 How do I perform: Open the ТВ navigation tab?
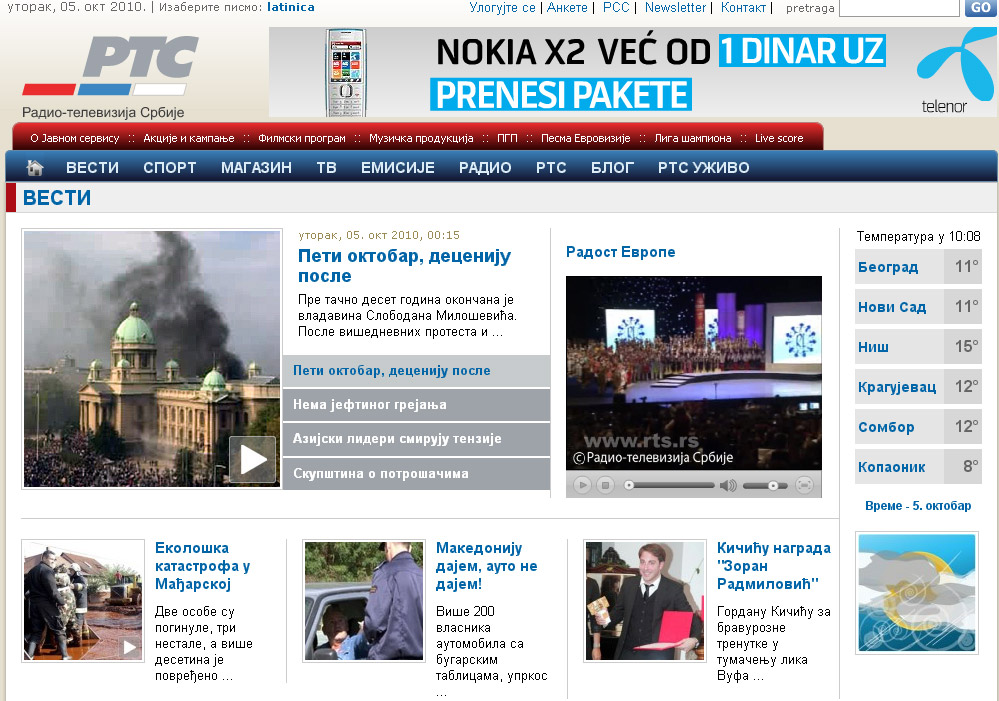[326, 168]
